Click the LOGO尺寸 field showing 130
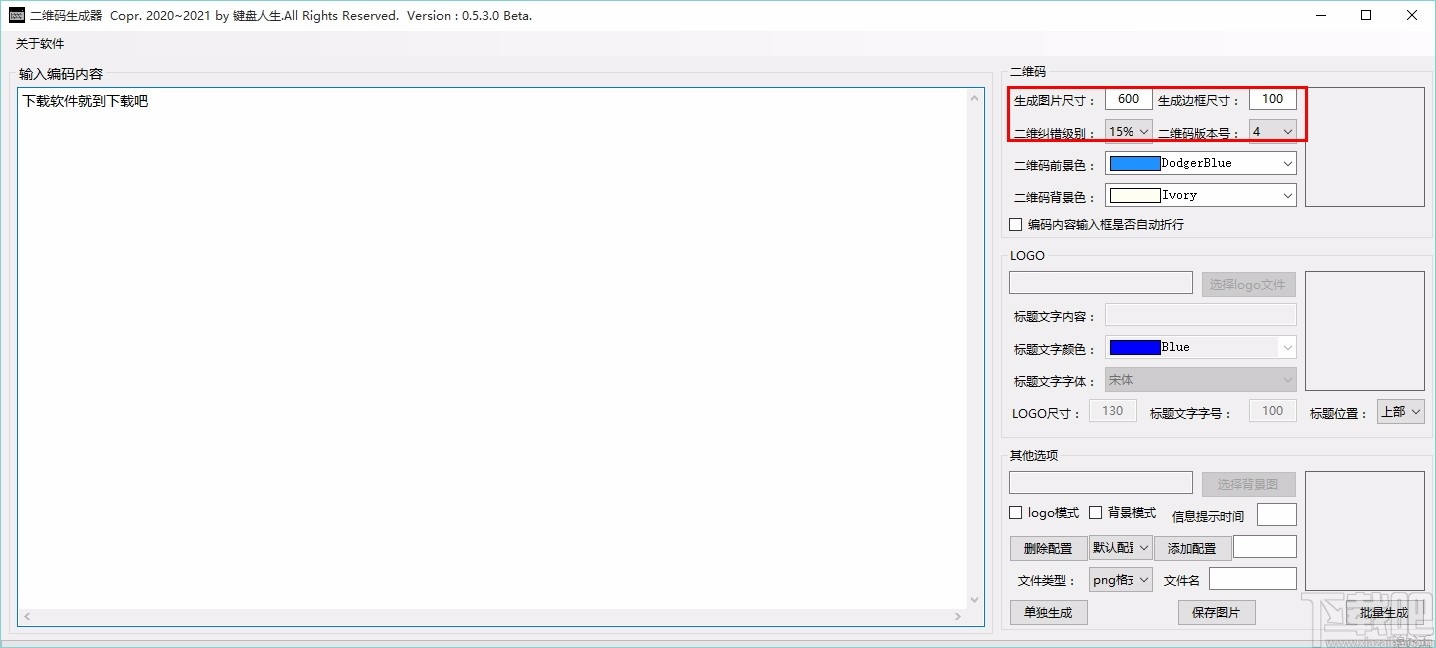The image size is (1436, 648). [x=1112, y=411]
